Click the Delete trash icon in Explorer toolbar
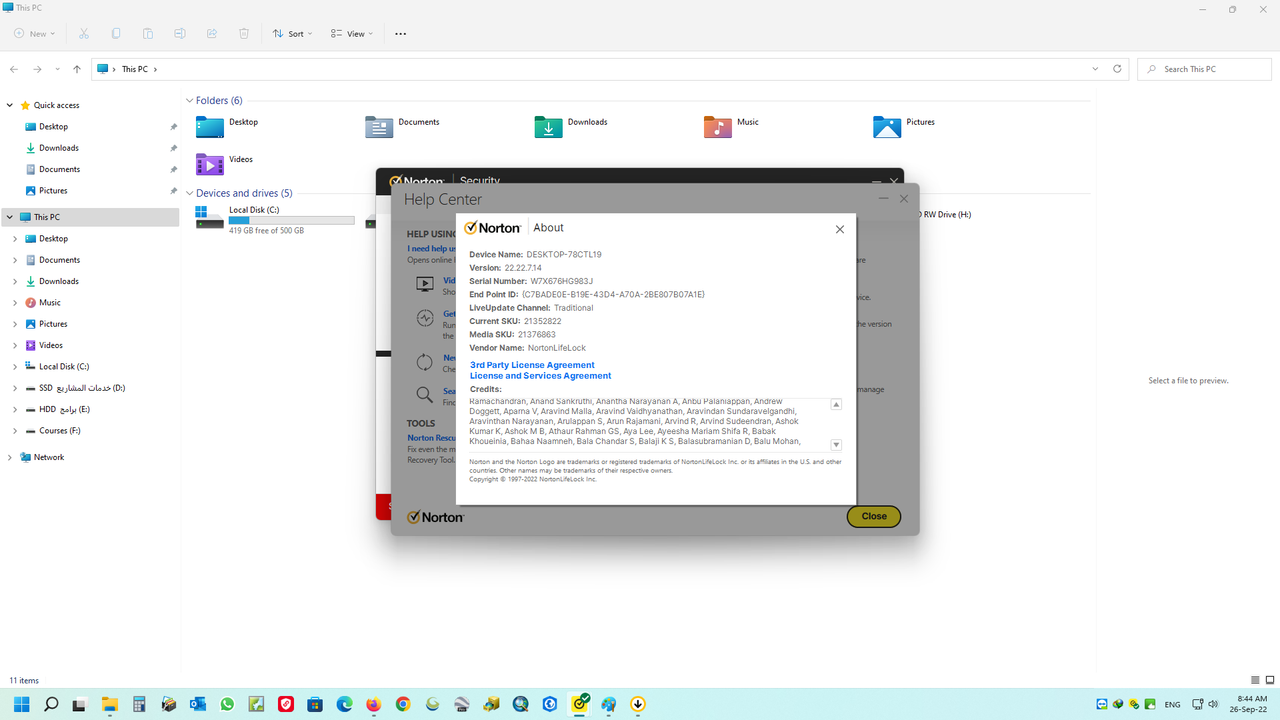Viewport: 1280px width, 720px height. [244, 33]
